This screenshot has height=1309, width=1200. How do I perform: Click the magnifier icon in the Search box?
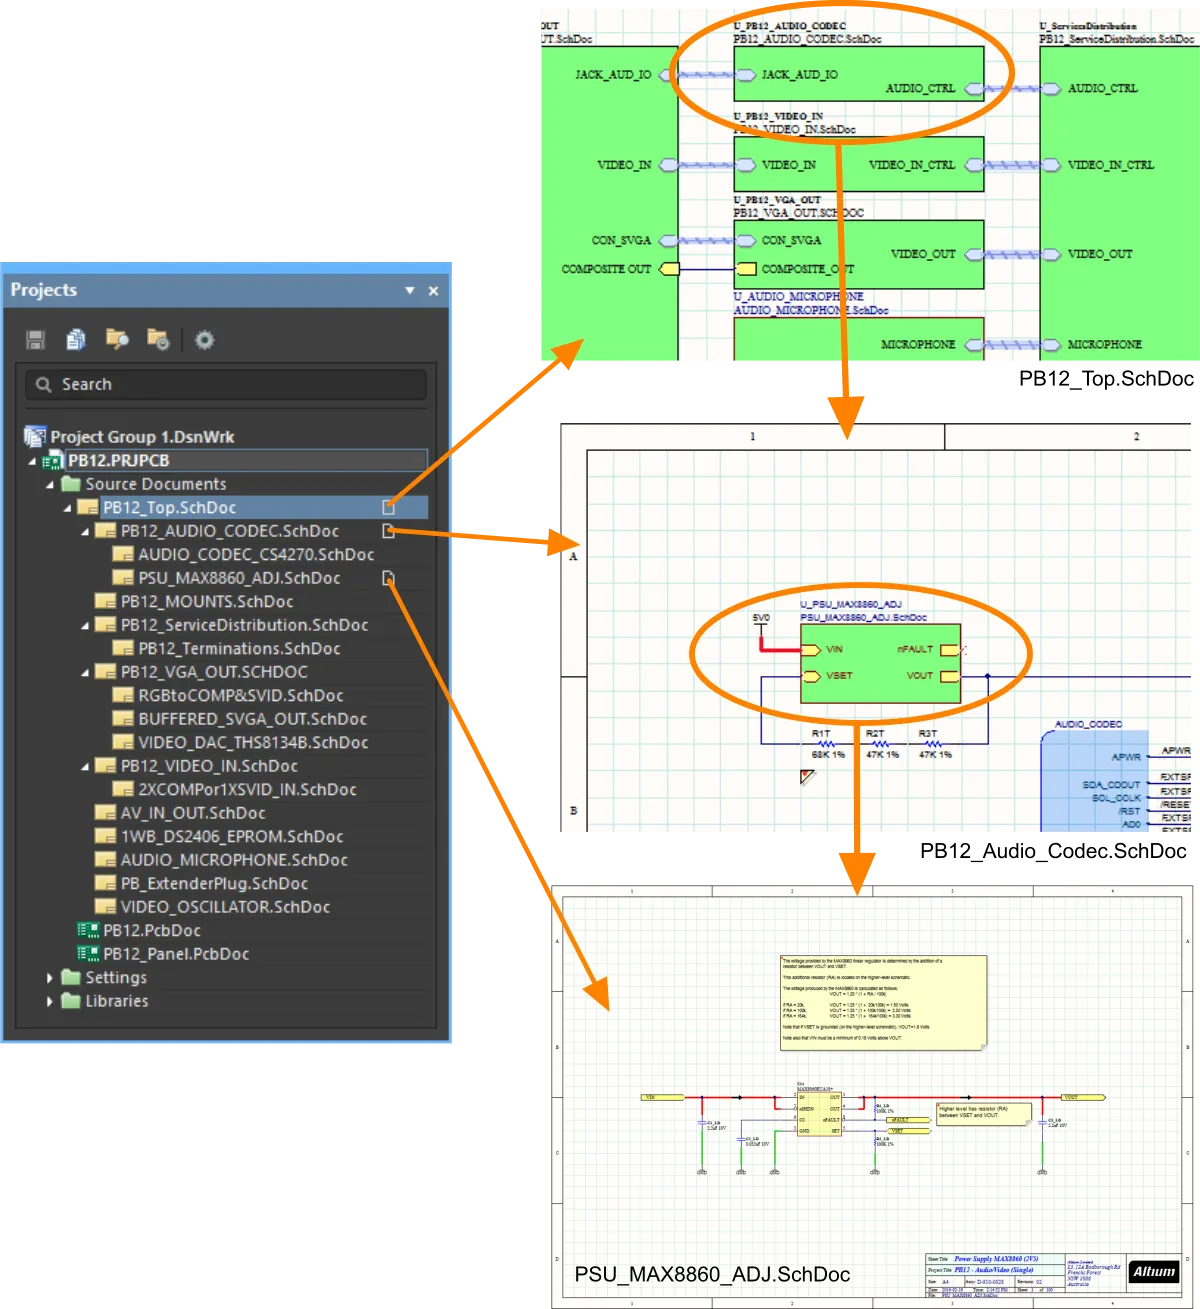pos(43,384)
